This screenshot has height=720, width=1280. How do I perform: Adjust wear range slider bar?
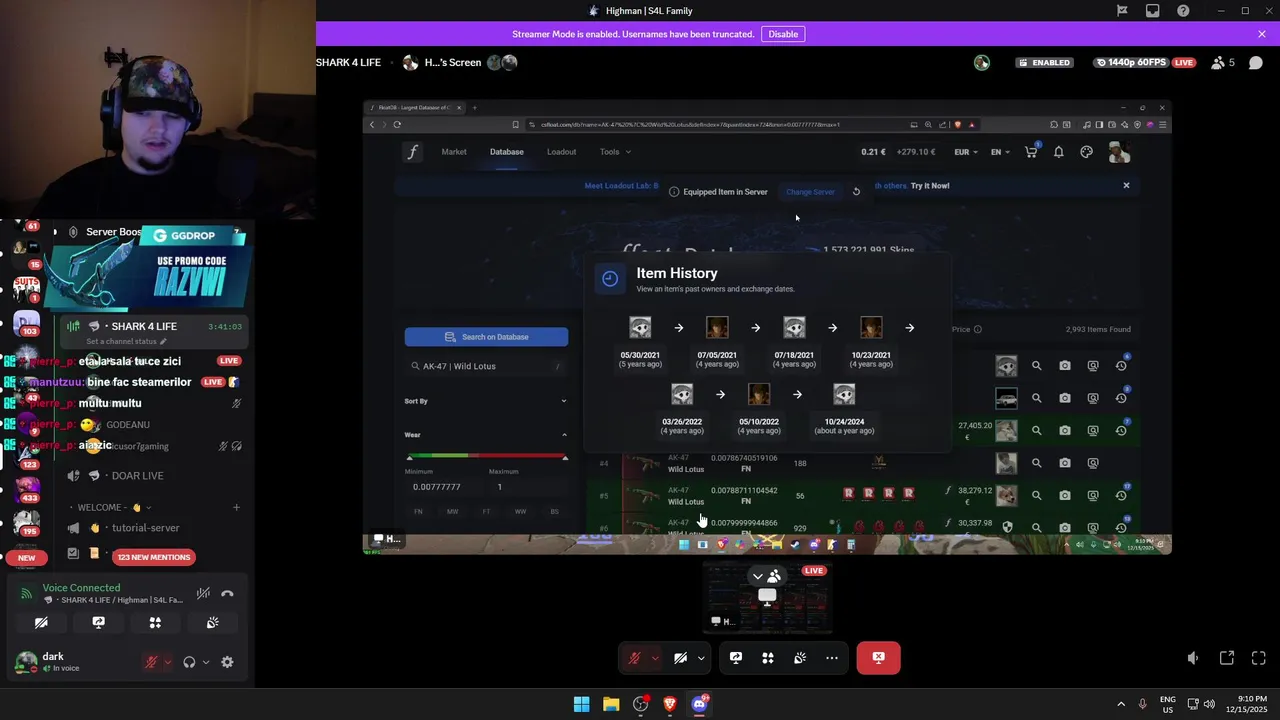coord(486,456)
